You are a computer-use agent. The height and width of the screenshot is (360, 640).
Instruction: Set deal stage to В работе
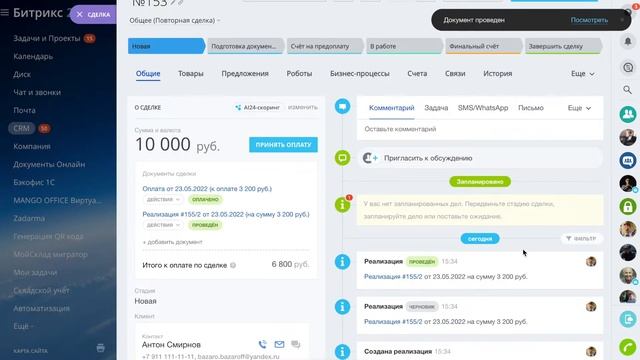403,46
